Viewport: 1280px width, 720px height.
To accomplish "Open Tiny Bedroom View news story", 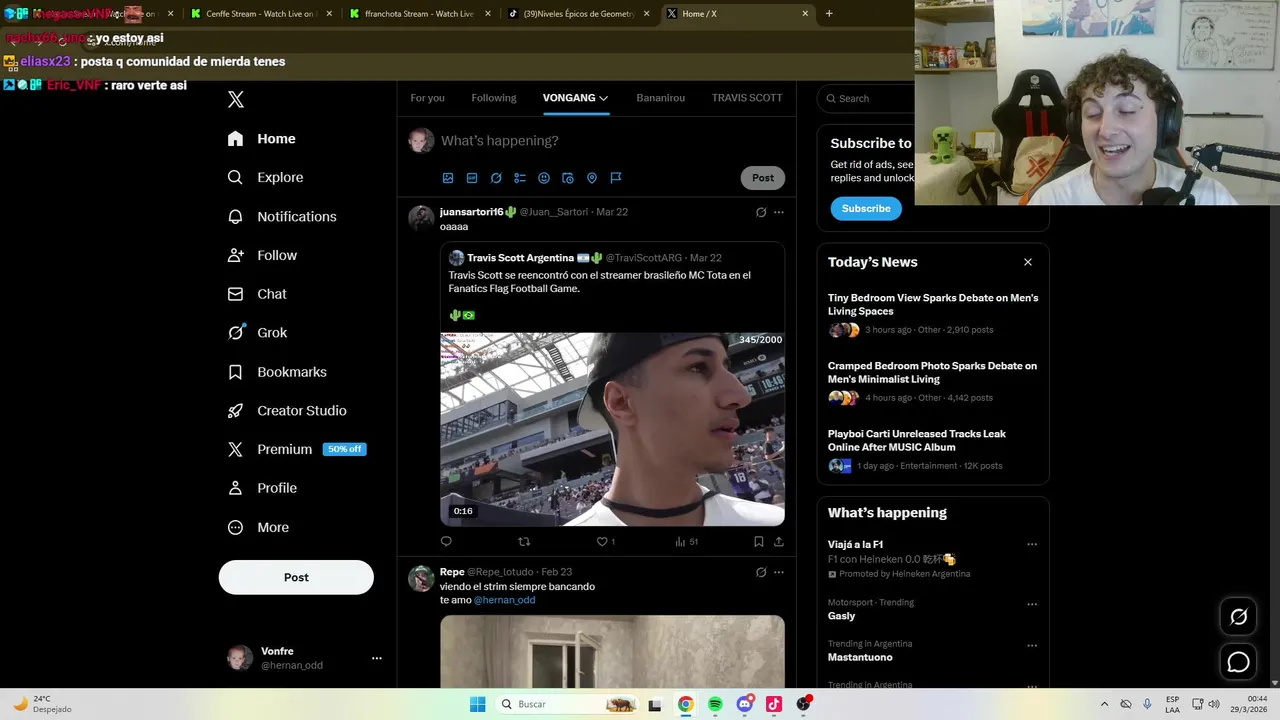I will tap(933, 314).
